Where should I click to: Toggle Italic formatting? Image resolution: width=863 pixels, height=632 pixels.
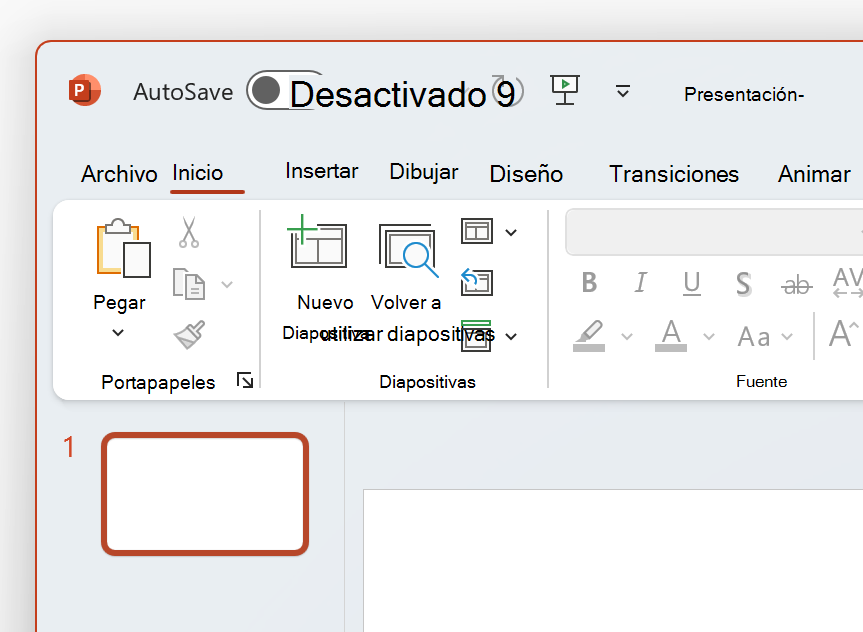[x=640, y=283]
